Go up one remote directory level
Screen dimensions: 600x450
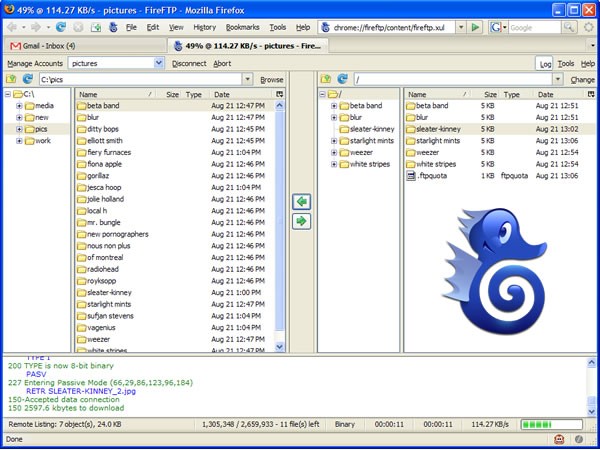[x=326, y=79]
